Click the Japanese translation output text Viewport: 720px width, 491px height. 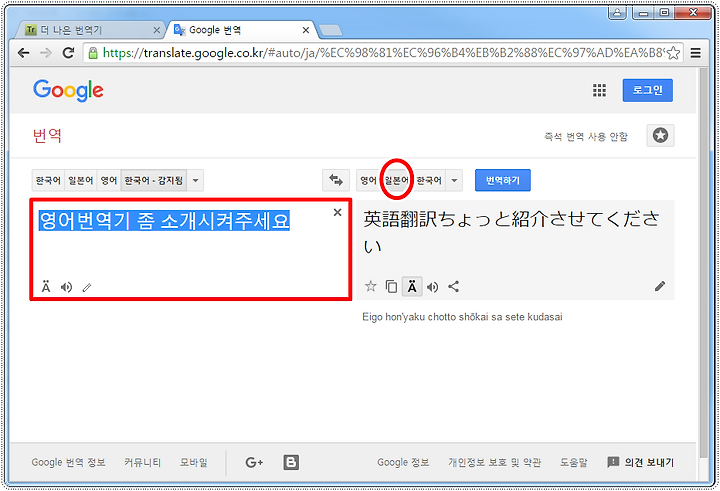[512, 232]
